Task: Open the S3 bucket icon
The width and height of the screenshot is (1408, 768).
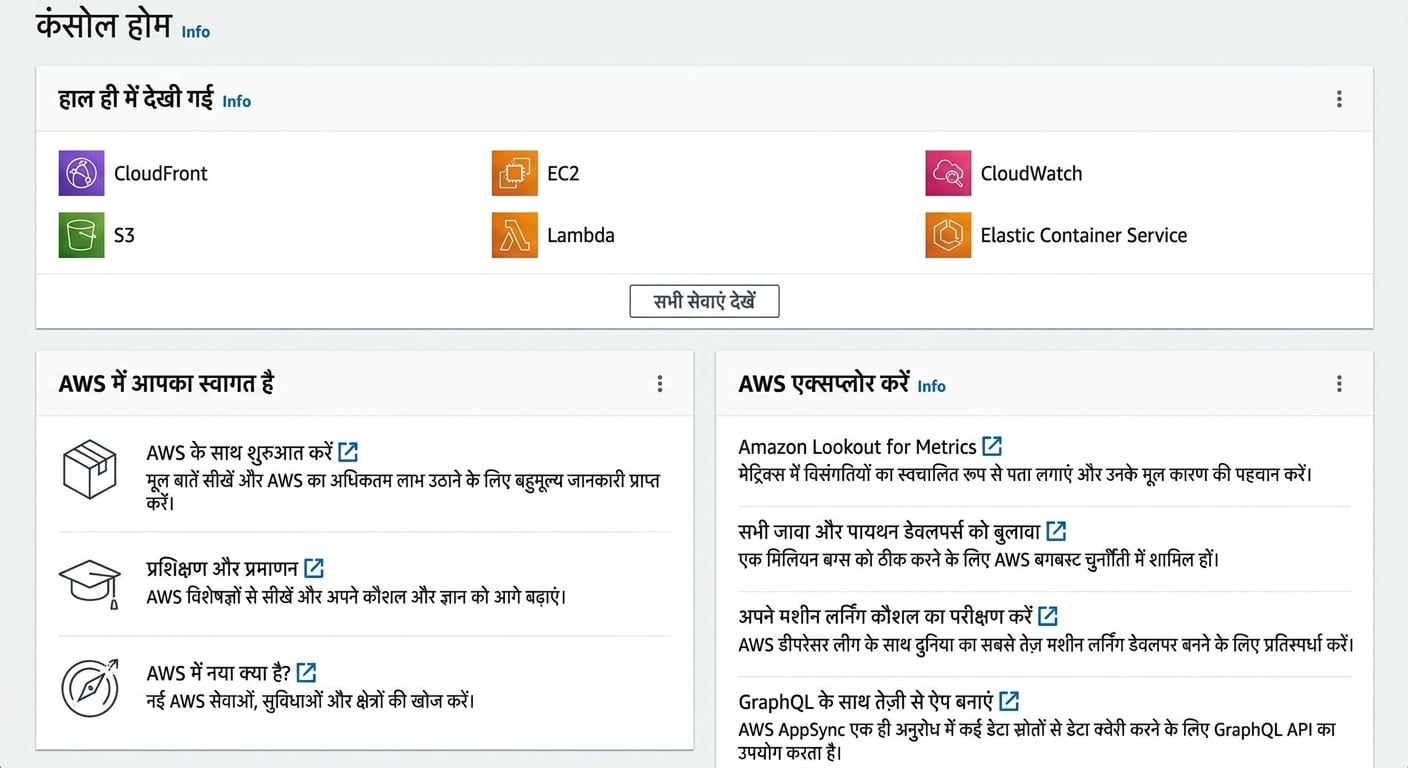Action: 81,235
